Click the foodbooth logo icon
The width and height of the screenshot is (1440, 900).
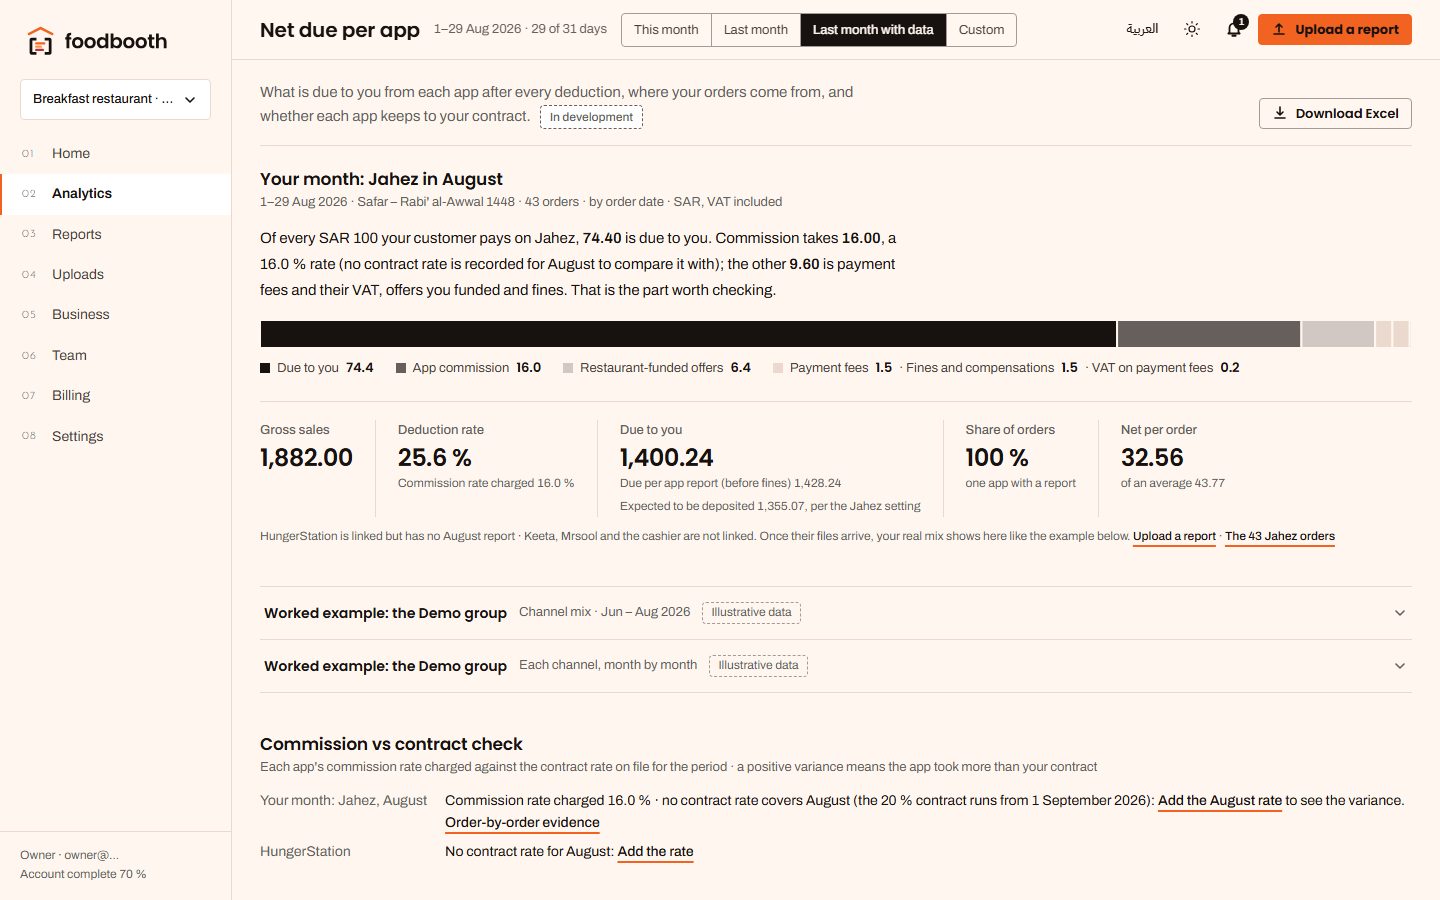click(40, 41)
